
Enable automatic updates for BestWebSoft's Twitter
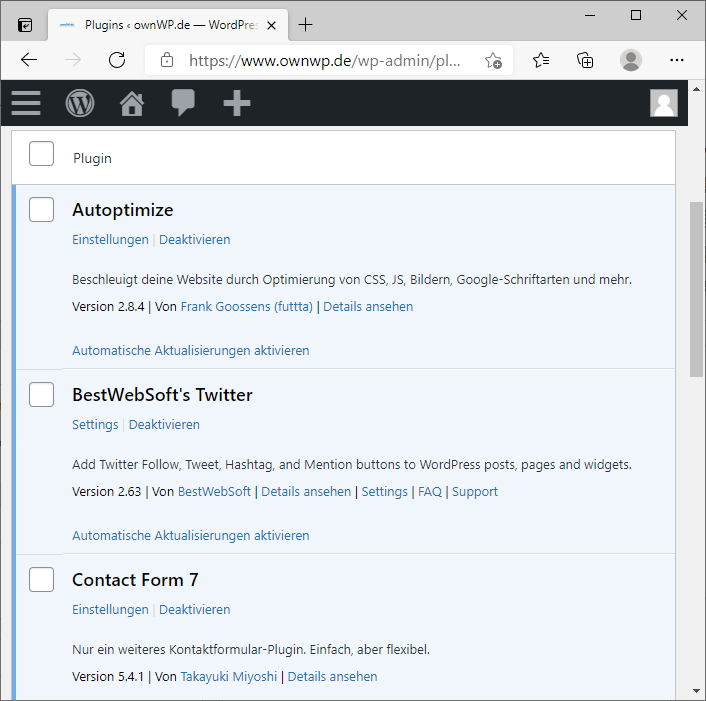coord(191,536)
